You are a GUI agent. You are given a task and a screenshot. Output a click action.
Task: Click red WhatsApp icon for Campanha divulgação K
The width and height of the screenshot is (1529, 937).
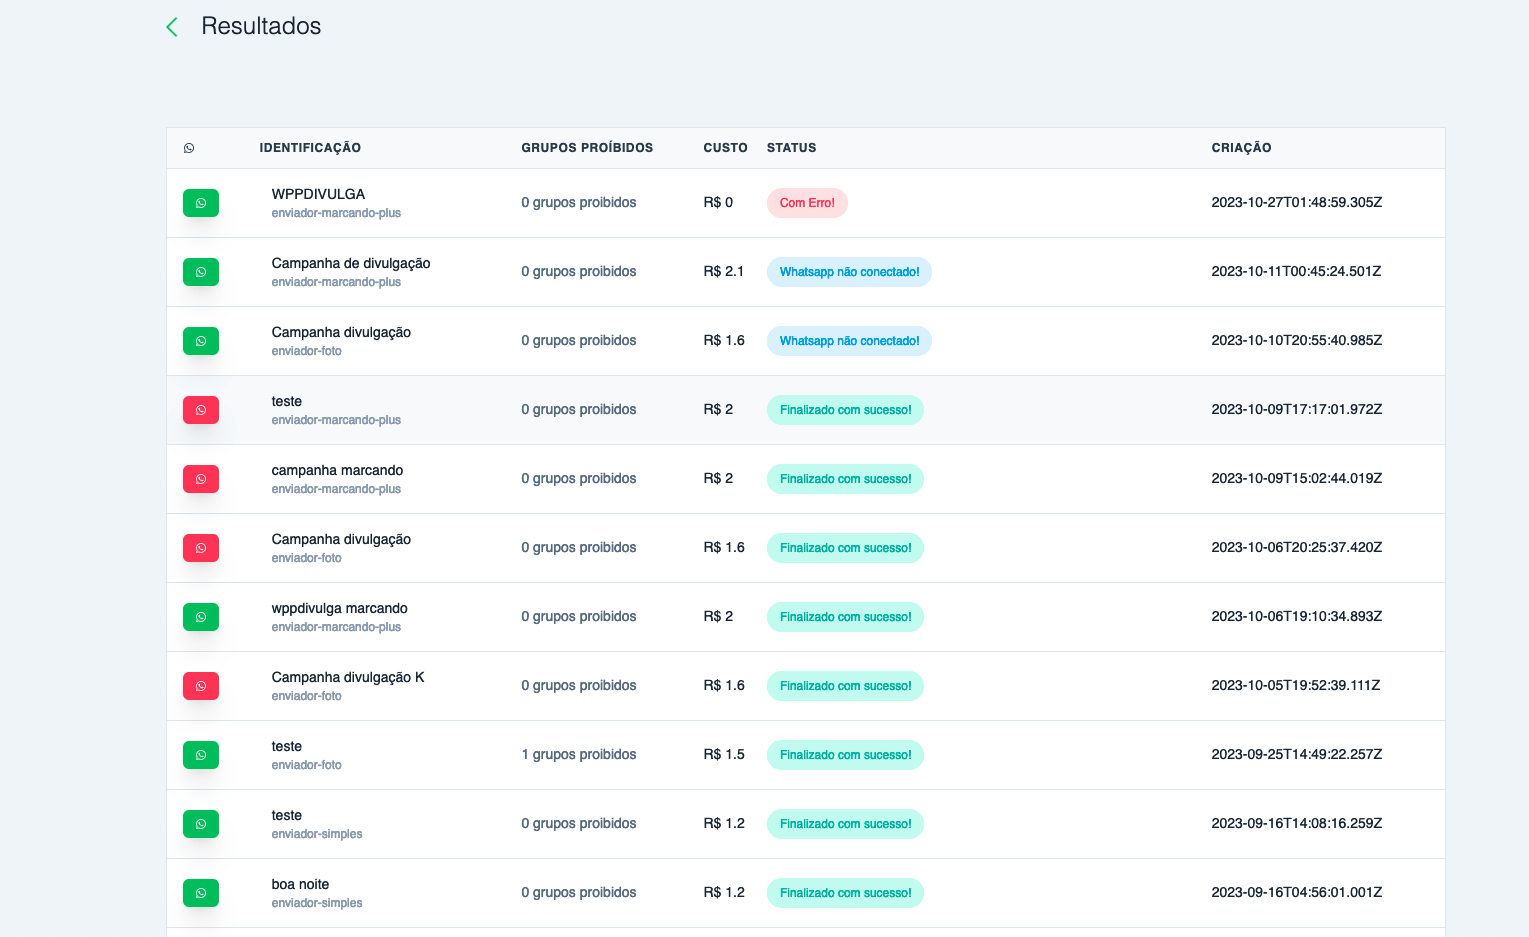pos(201,686)
